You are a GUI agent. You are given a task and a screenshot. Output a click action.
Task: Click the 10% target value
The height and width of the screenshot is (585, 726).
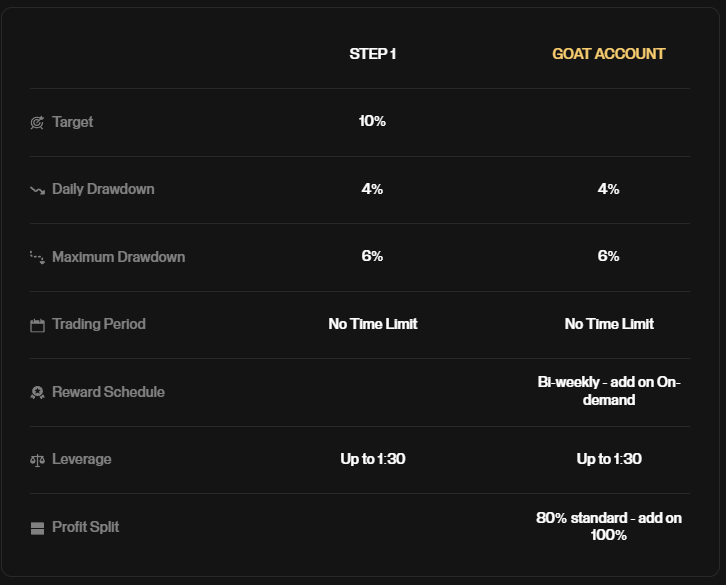[x=372, y=121]
